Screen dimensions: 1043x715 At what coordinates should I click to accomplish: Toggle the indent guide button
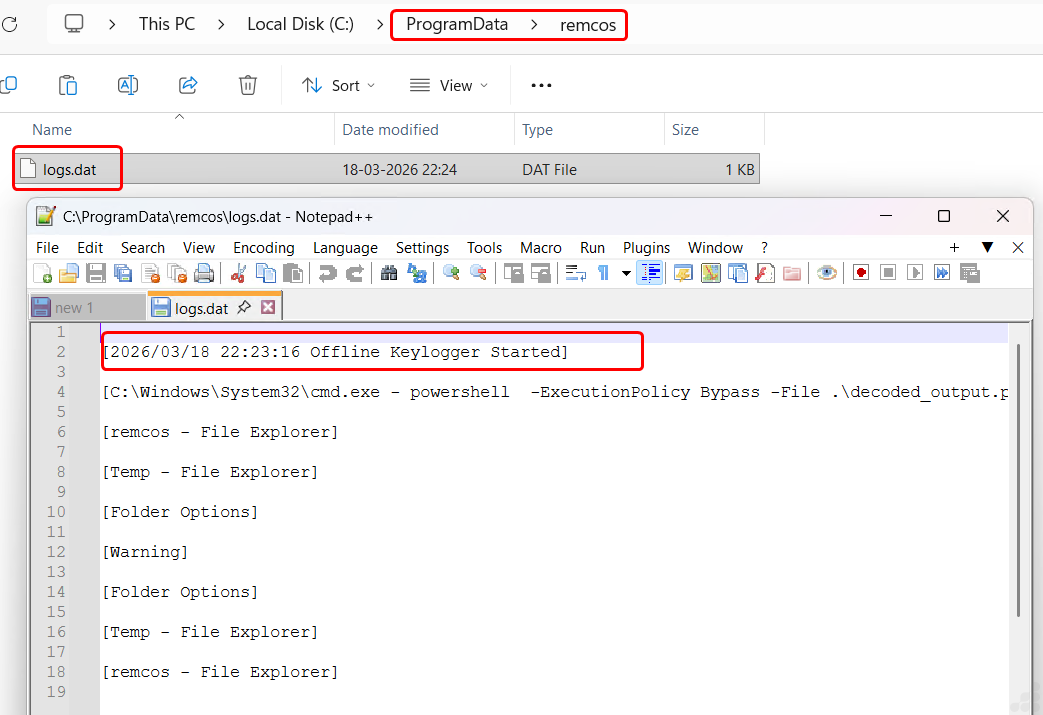(x=649, y=273)
